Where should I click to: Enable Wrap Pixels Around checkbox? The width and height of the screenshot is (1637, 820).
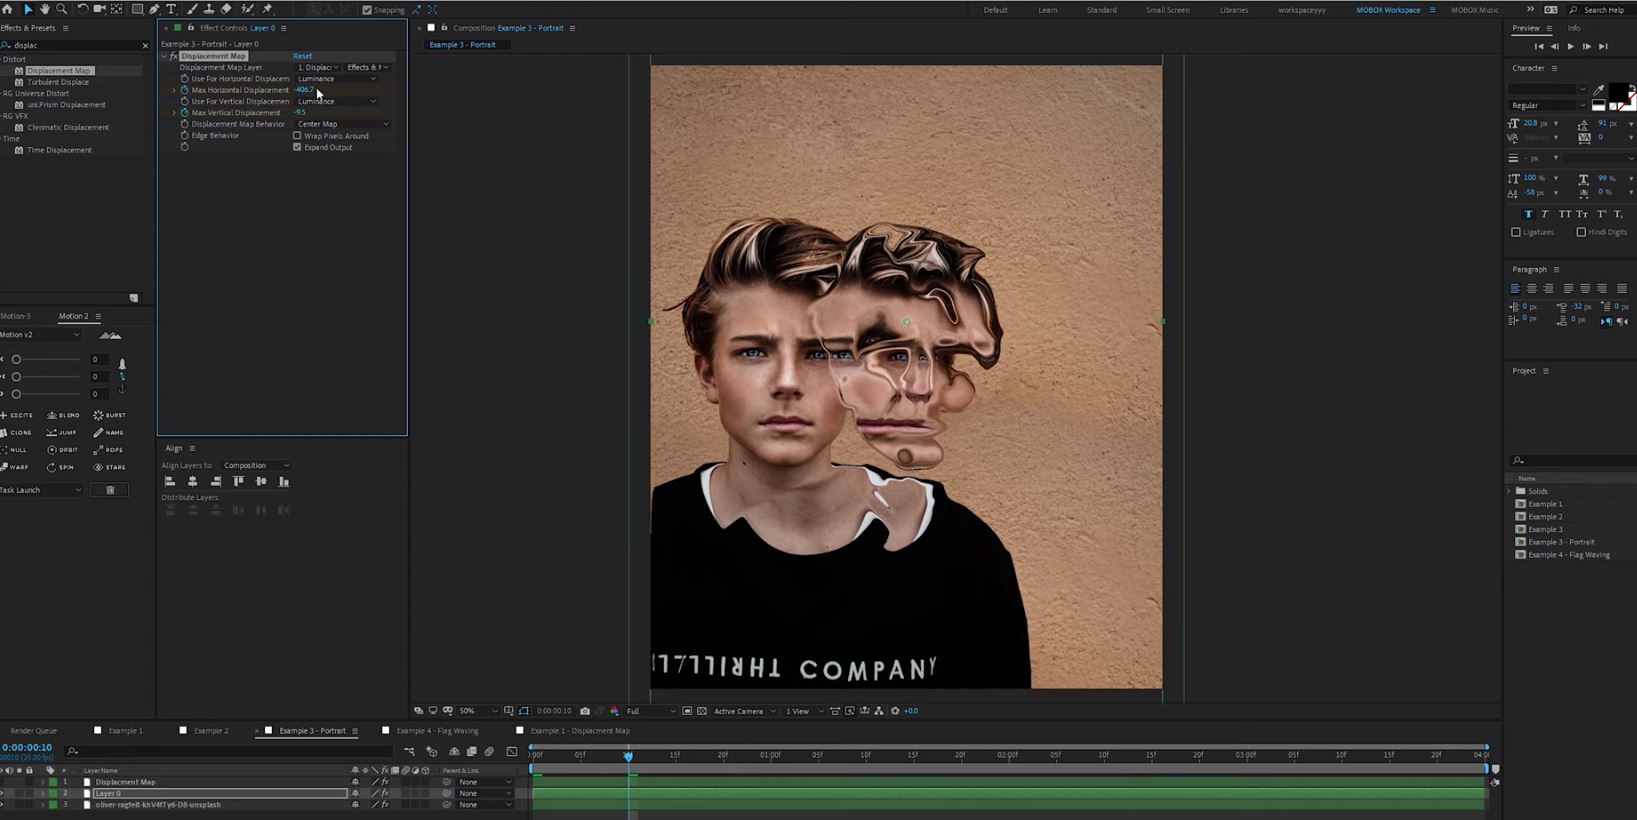coord(297,136)
